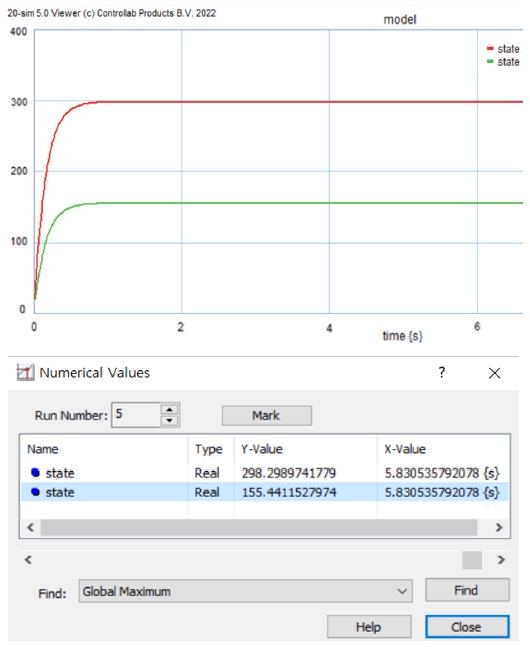
Task: Increase Run Number with up arrow
Action: click(170, 409)
